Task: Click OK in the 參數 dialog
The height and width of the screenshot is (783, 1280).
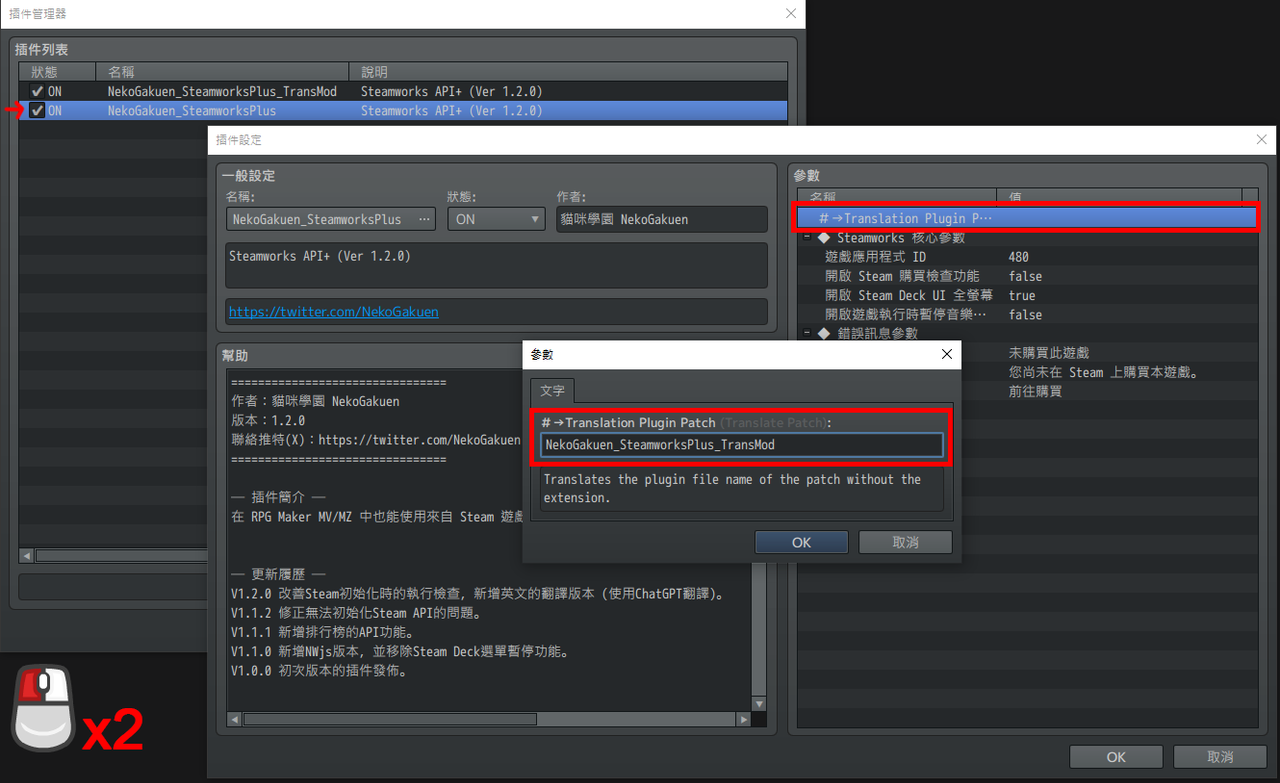Action: [x=801, y=542]
